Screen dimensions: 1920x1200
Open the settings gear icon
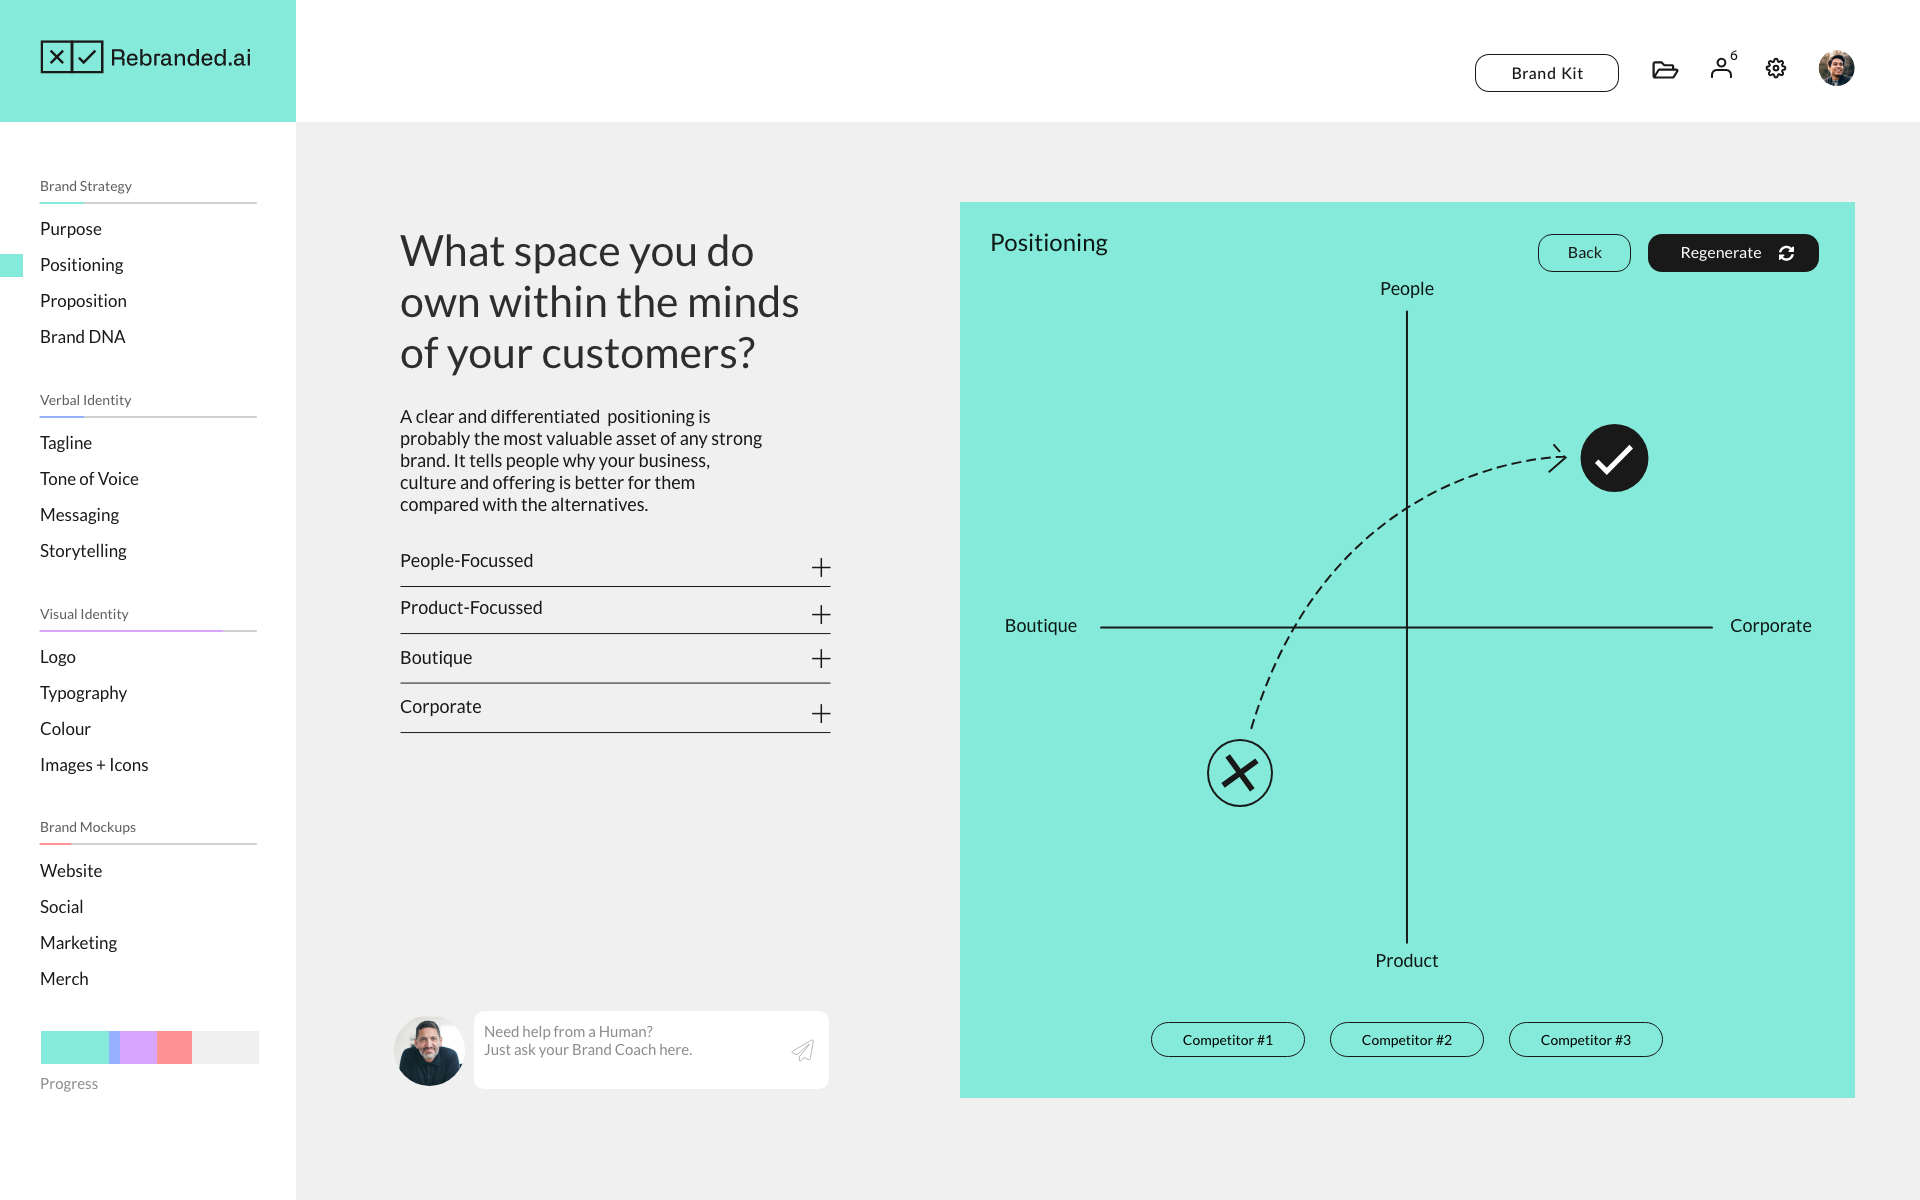click(x=1776, y=68)
